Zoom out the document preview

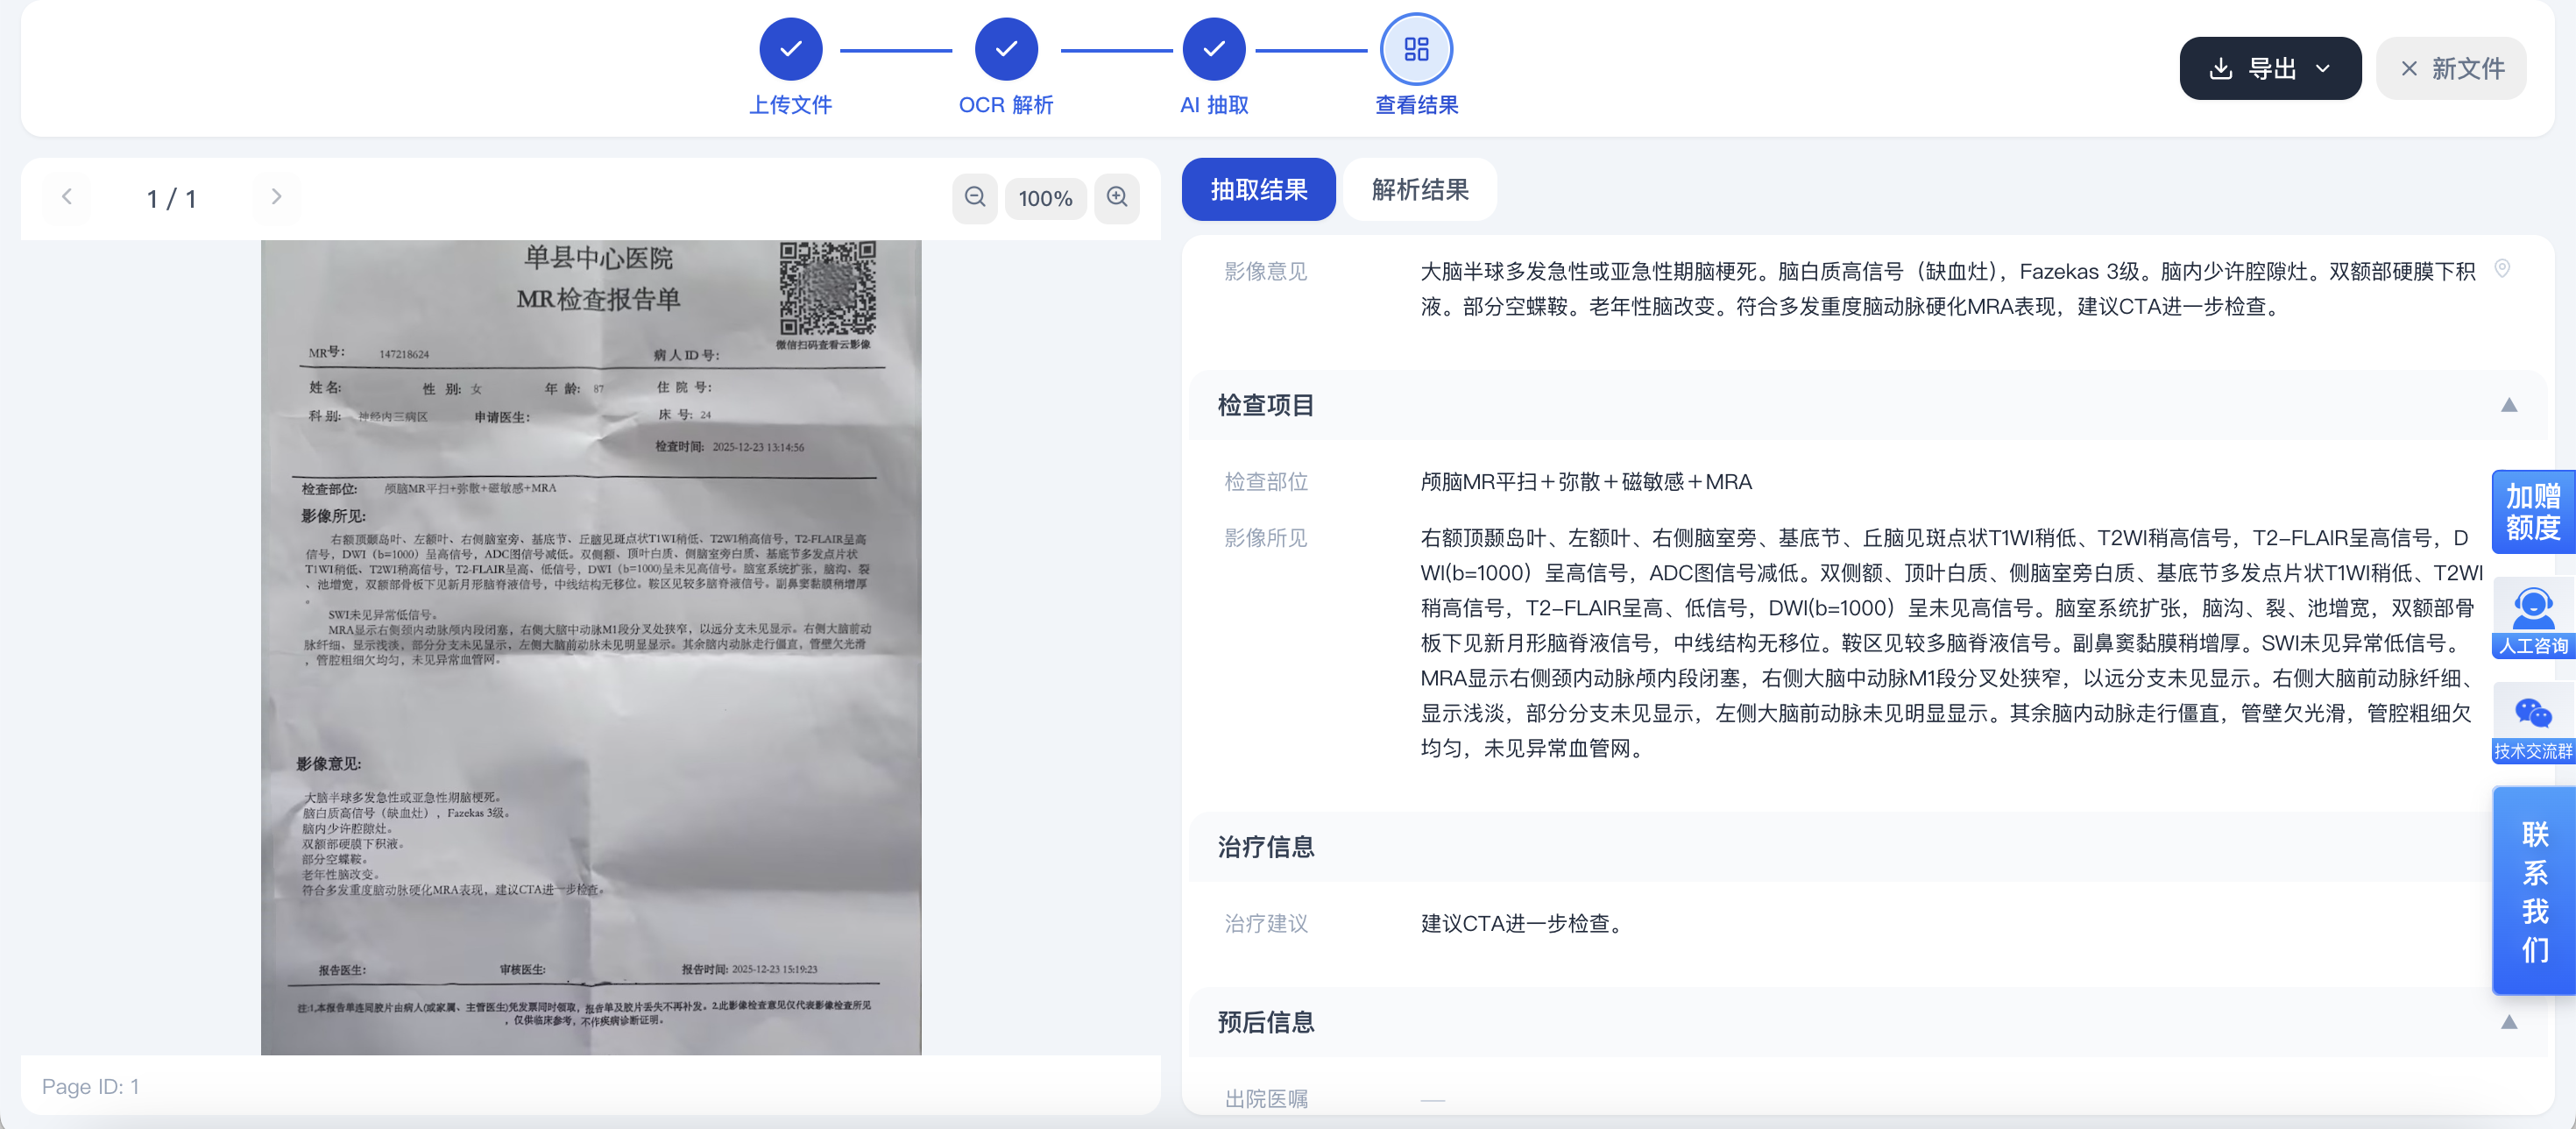click(x=975, y=198)
